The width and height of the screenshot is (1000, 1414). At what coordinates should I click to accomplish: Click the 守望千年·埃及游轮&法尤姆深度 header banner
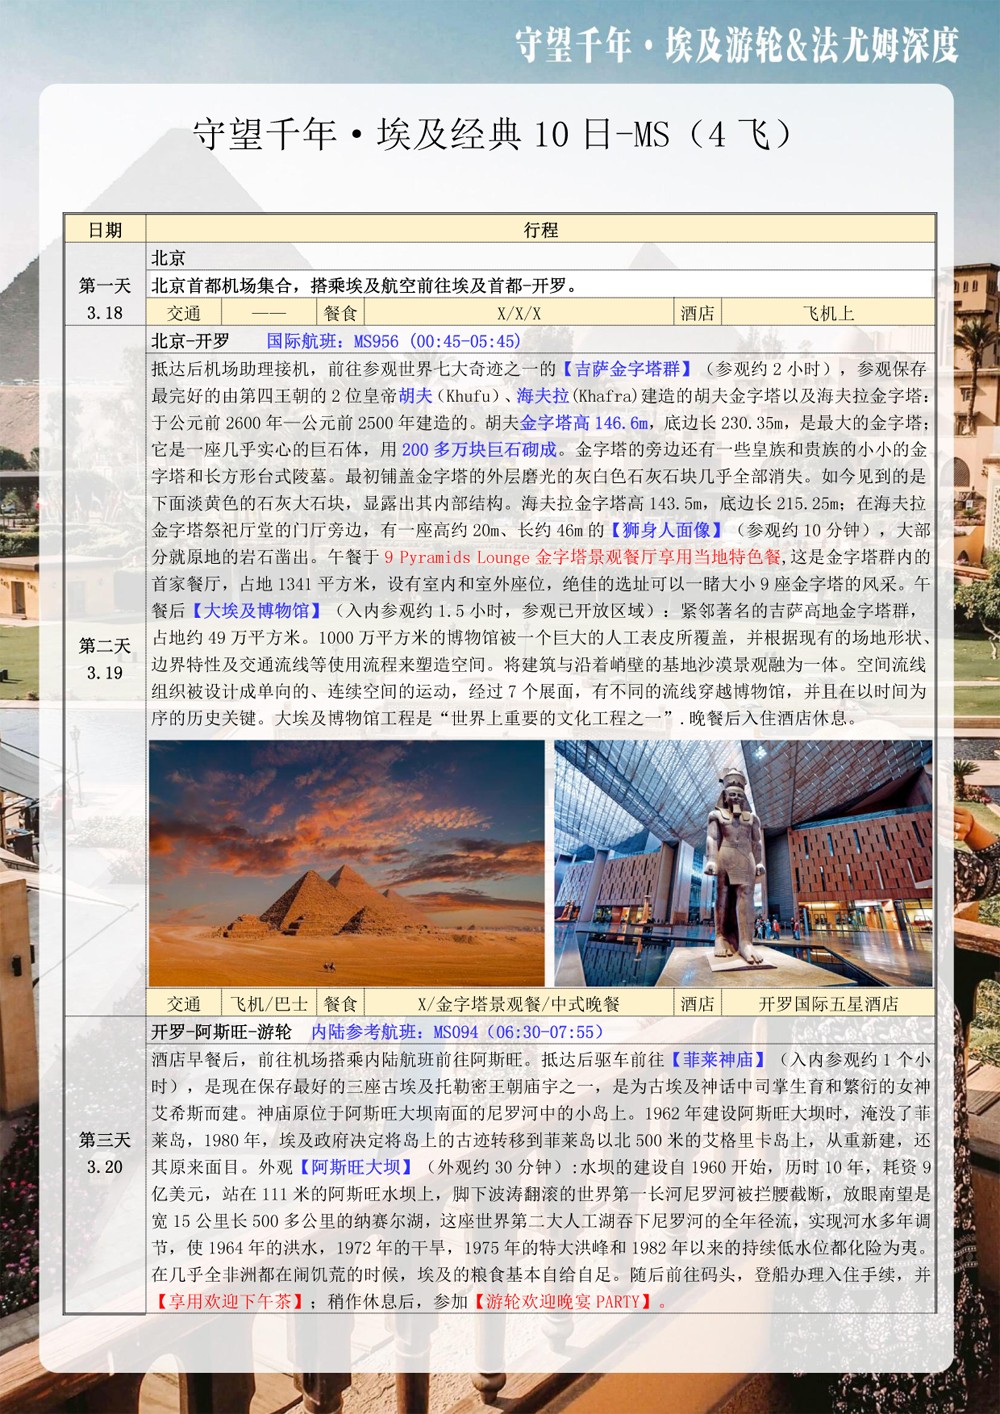[x=736, y=45]
